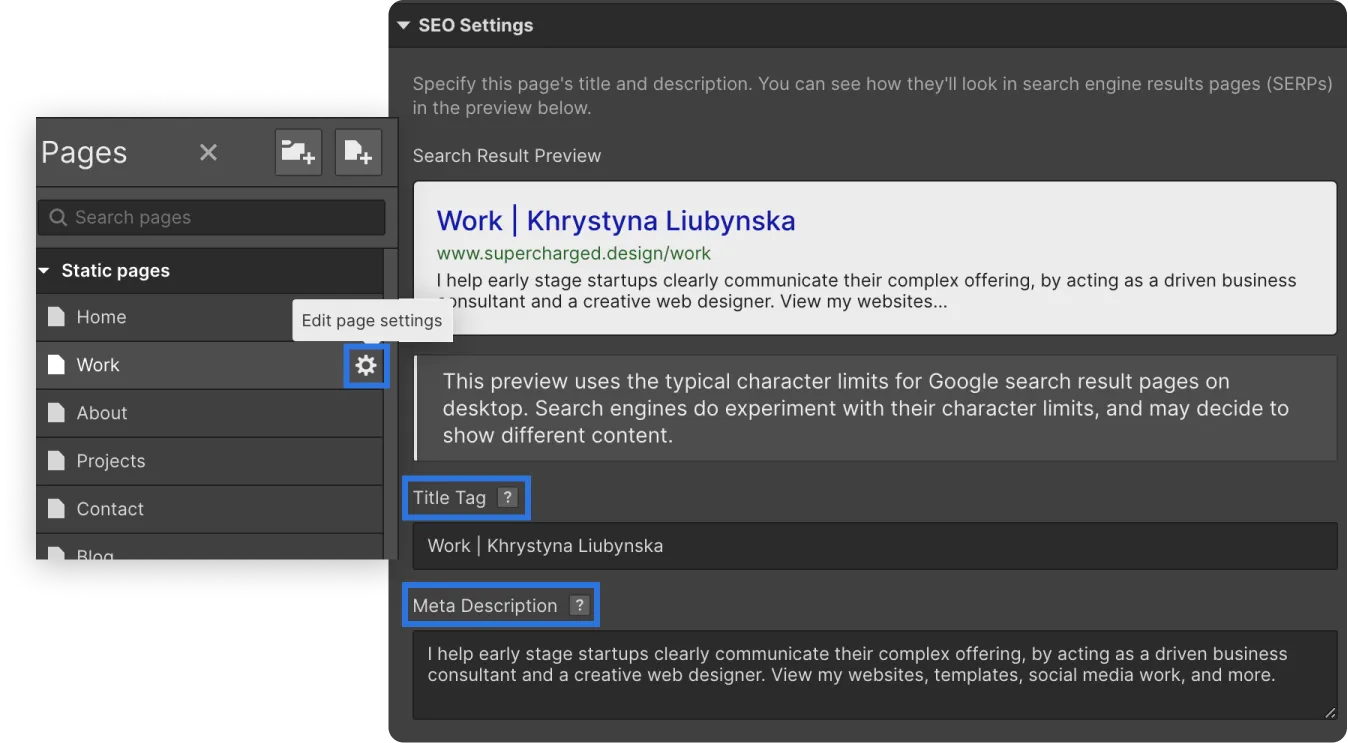This screenshot has width=1348, height=743.
Task: Click Contact page file icon
Action: point(56,509)
